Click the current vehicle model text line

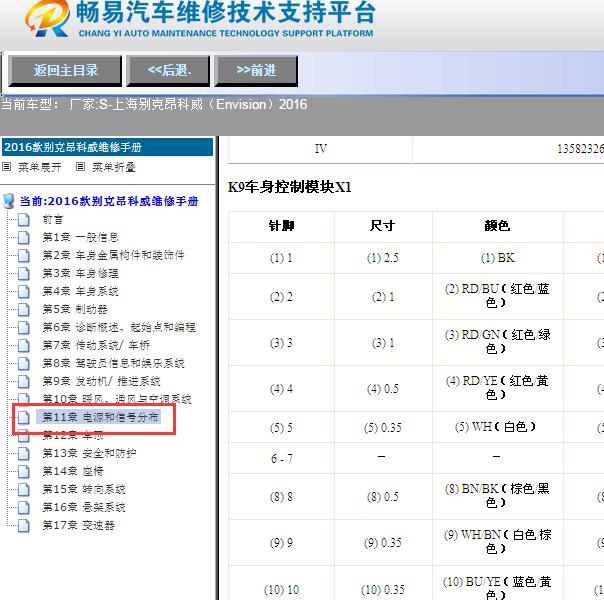(x=154, y=104)
